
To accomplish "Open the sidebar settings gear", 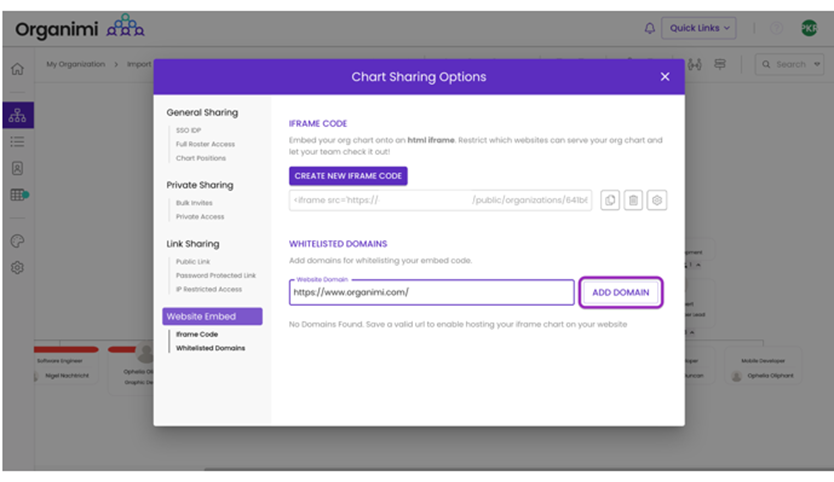I will point(17,268).
